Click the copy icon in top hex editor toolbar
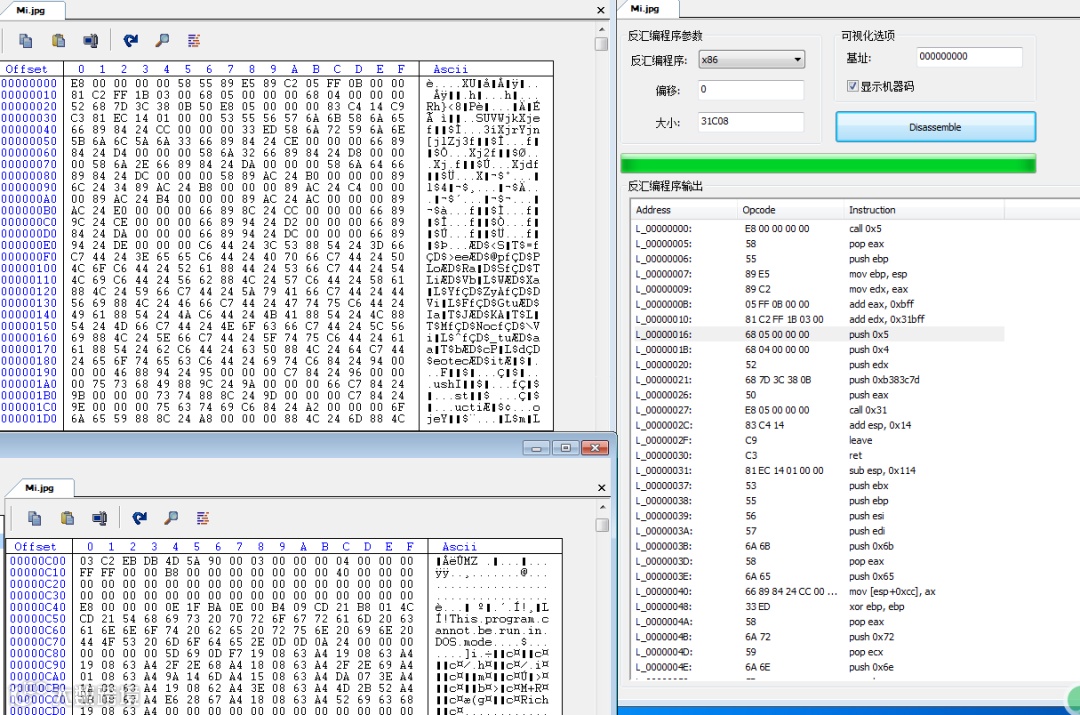Image resolution: width=1080 pixels, height=715 pixels. pyautogui.click(x=25, y=41)
